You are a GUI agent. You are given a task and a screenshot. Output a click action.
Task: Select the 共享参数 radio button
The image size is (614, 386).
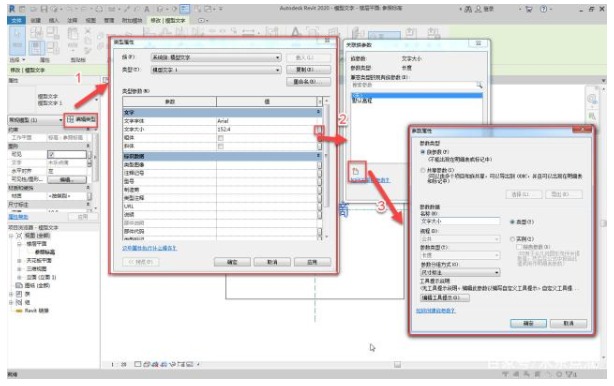click(423, 170)
